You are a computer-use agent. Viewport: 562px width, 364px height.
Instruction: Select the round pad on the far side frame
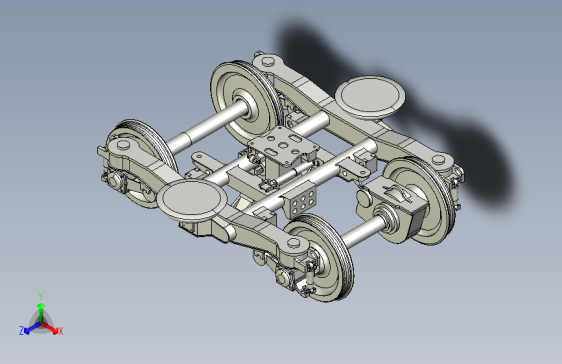[370, 96]
